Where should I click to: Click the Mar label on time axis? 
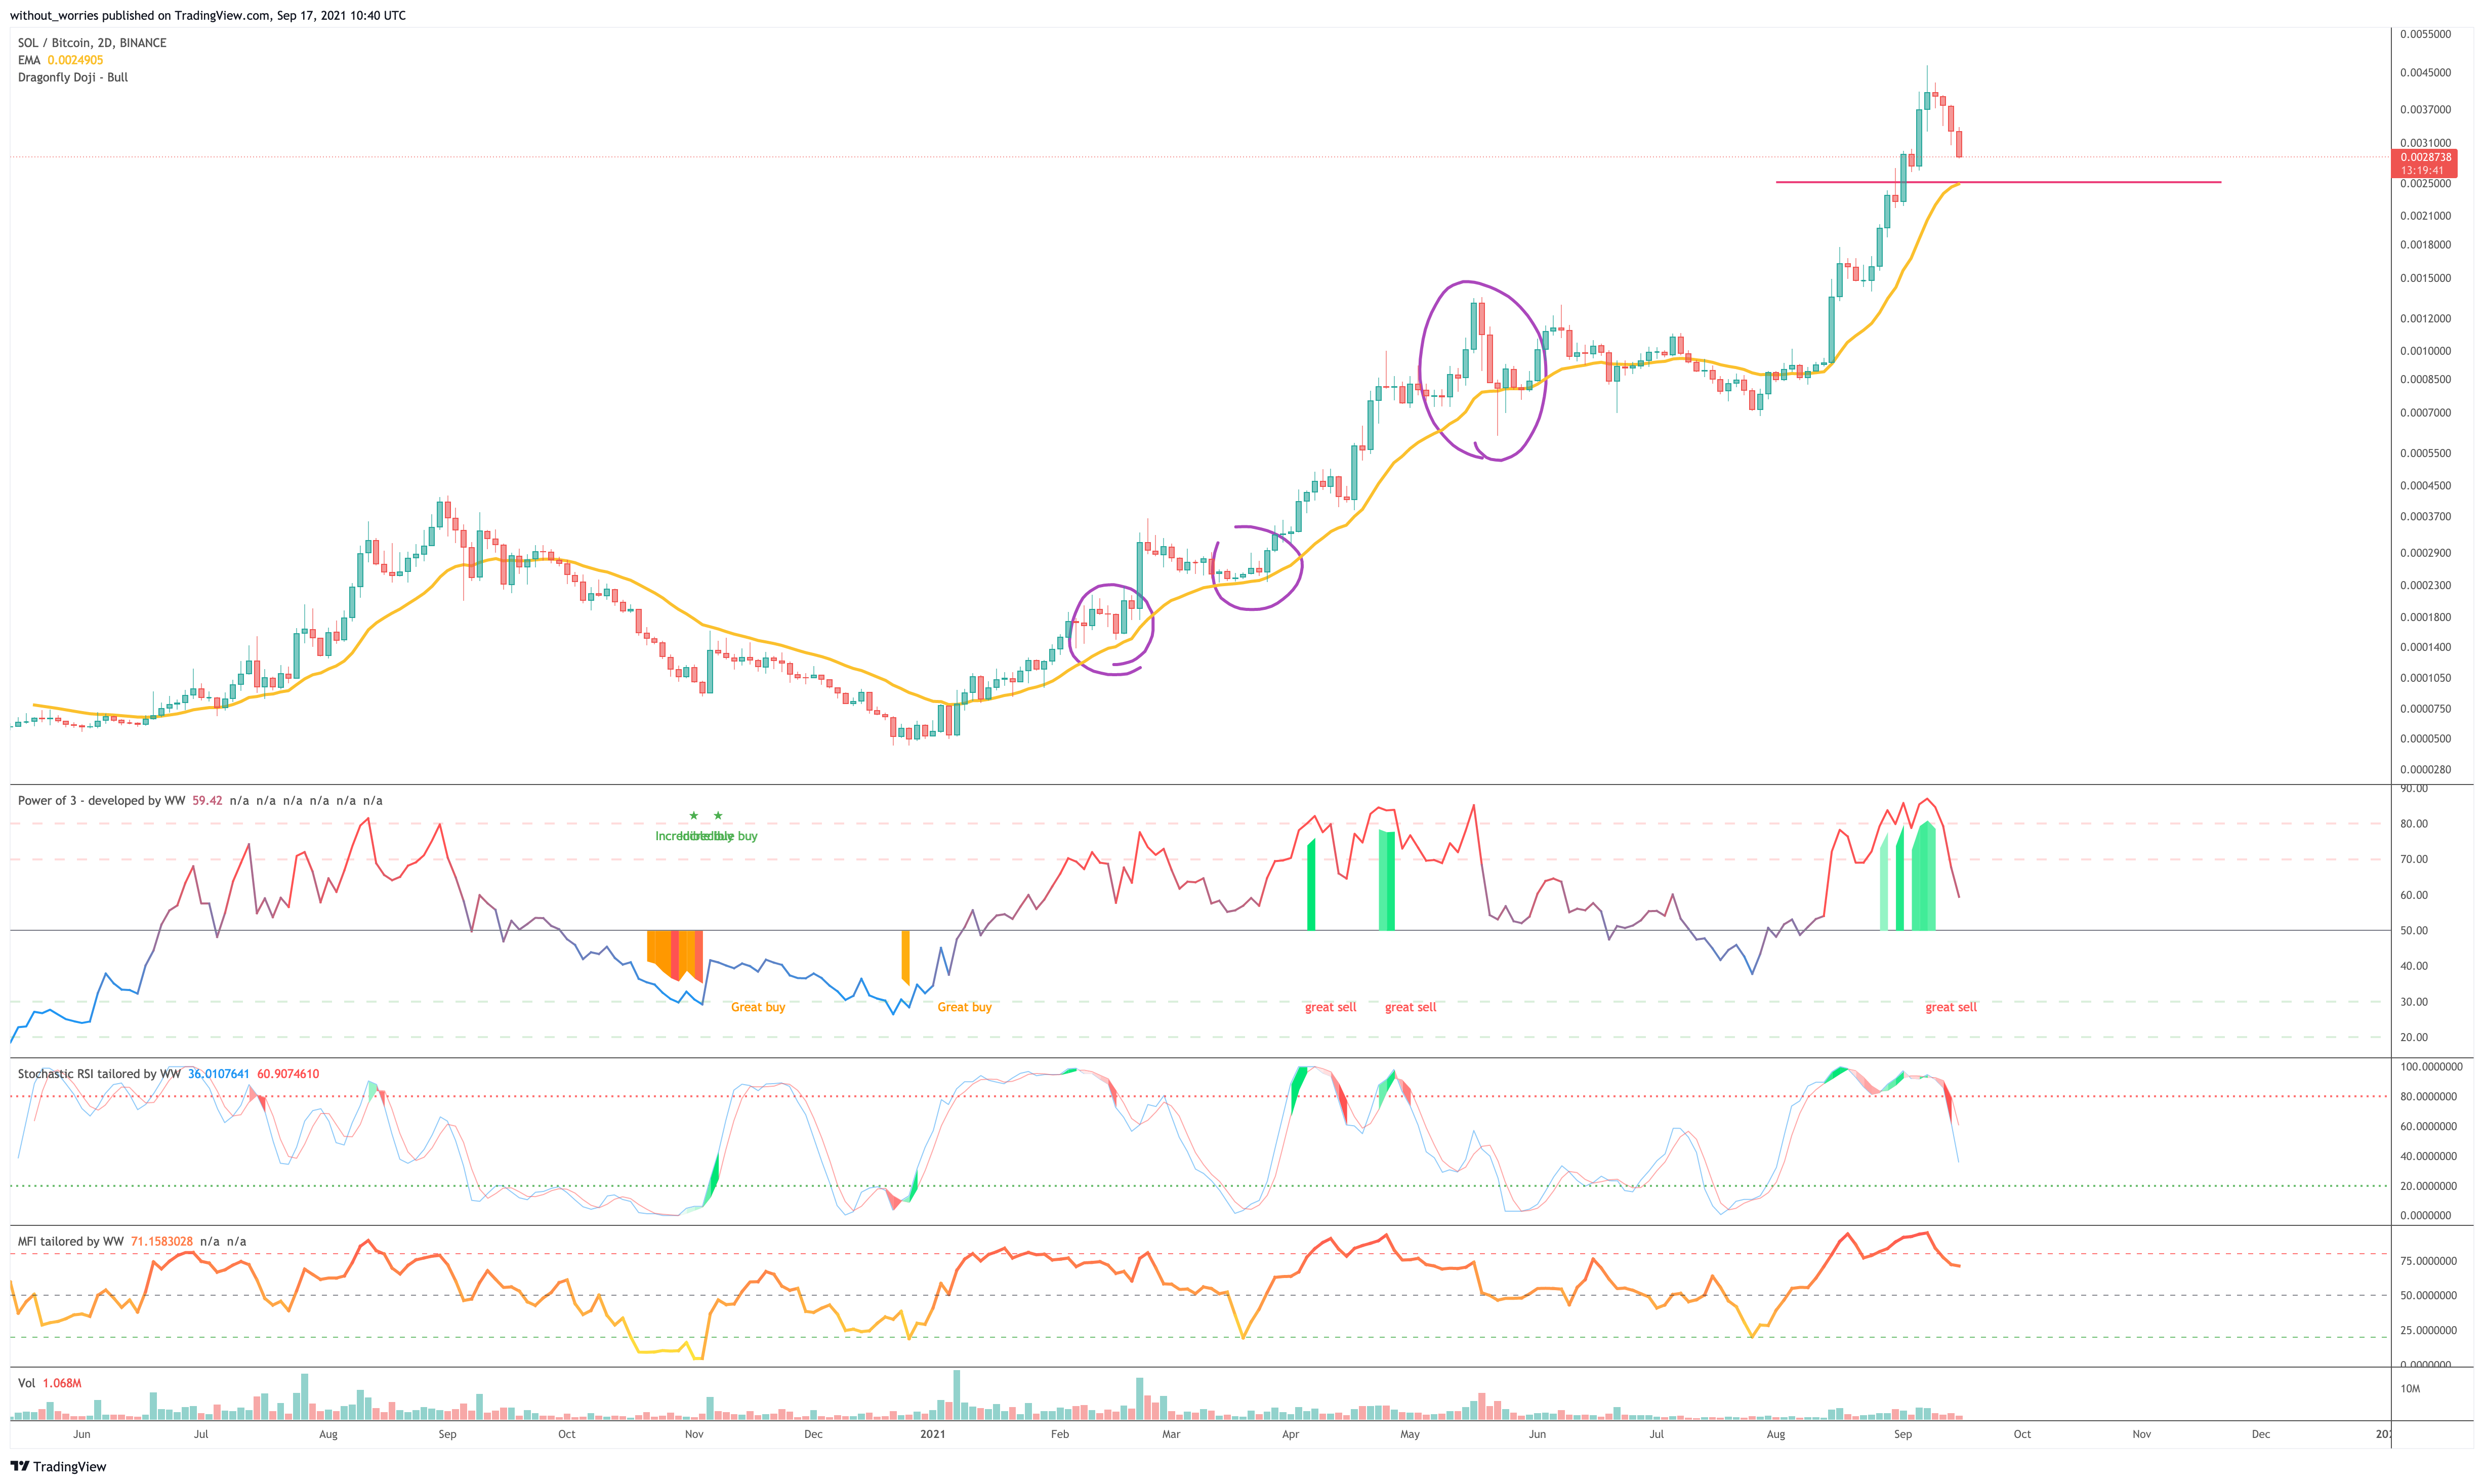(1171, 1434)
